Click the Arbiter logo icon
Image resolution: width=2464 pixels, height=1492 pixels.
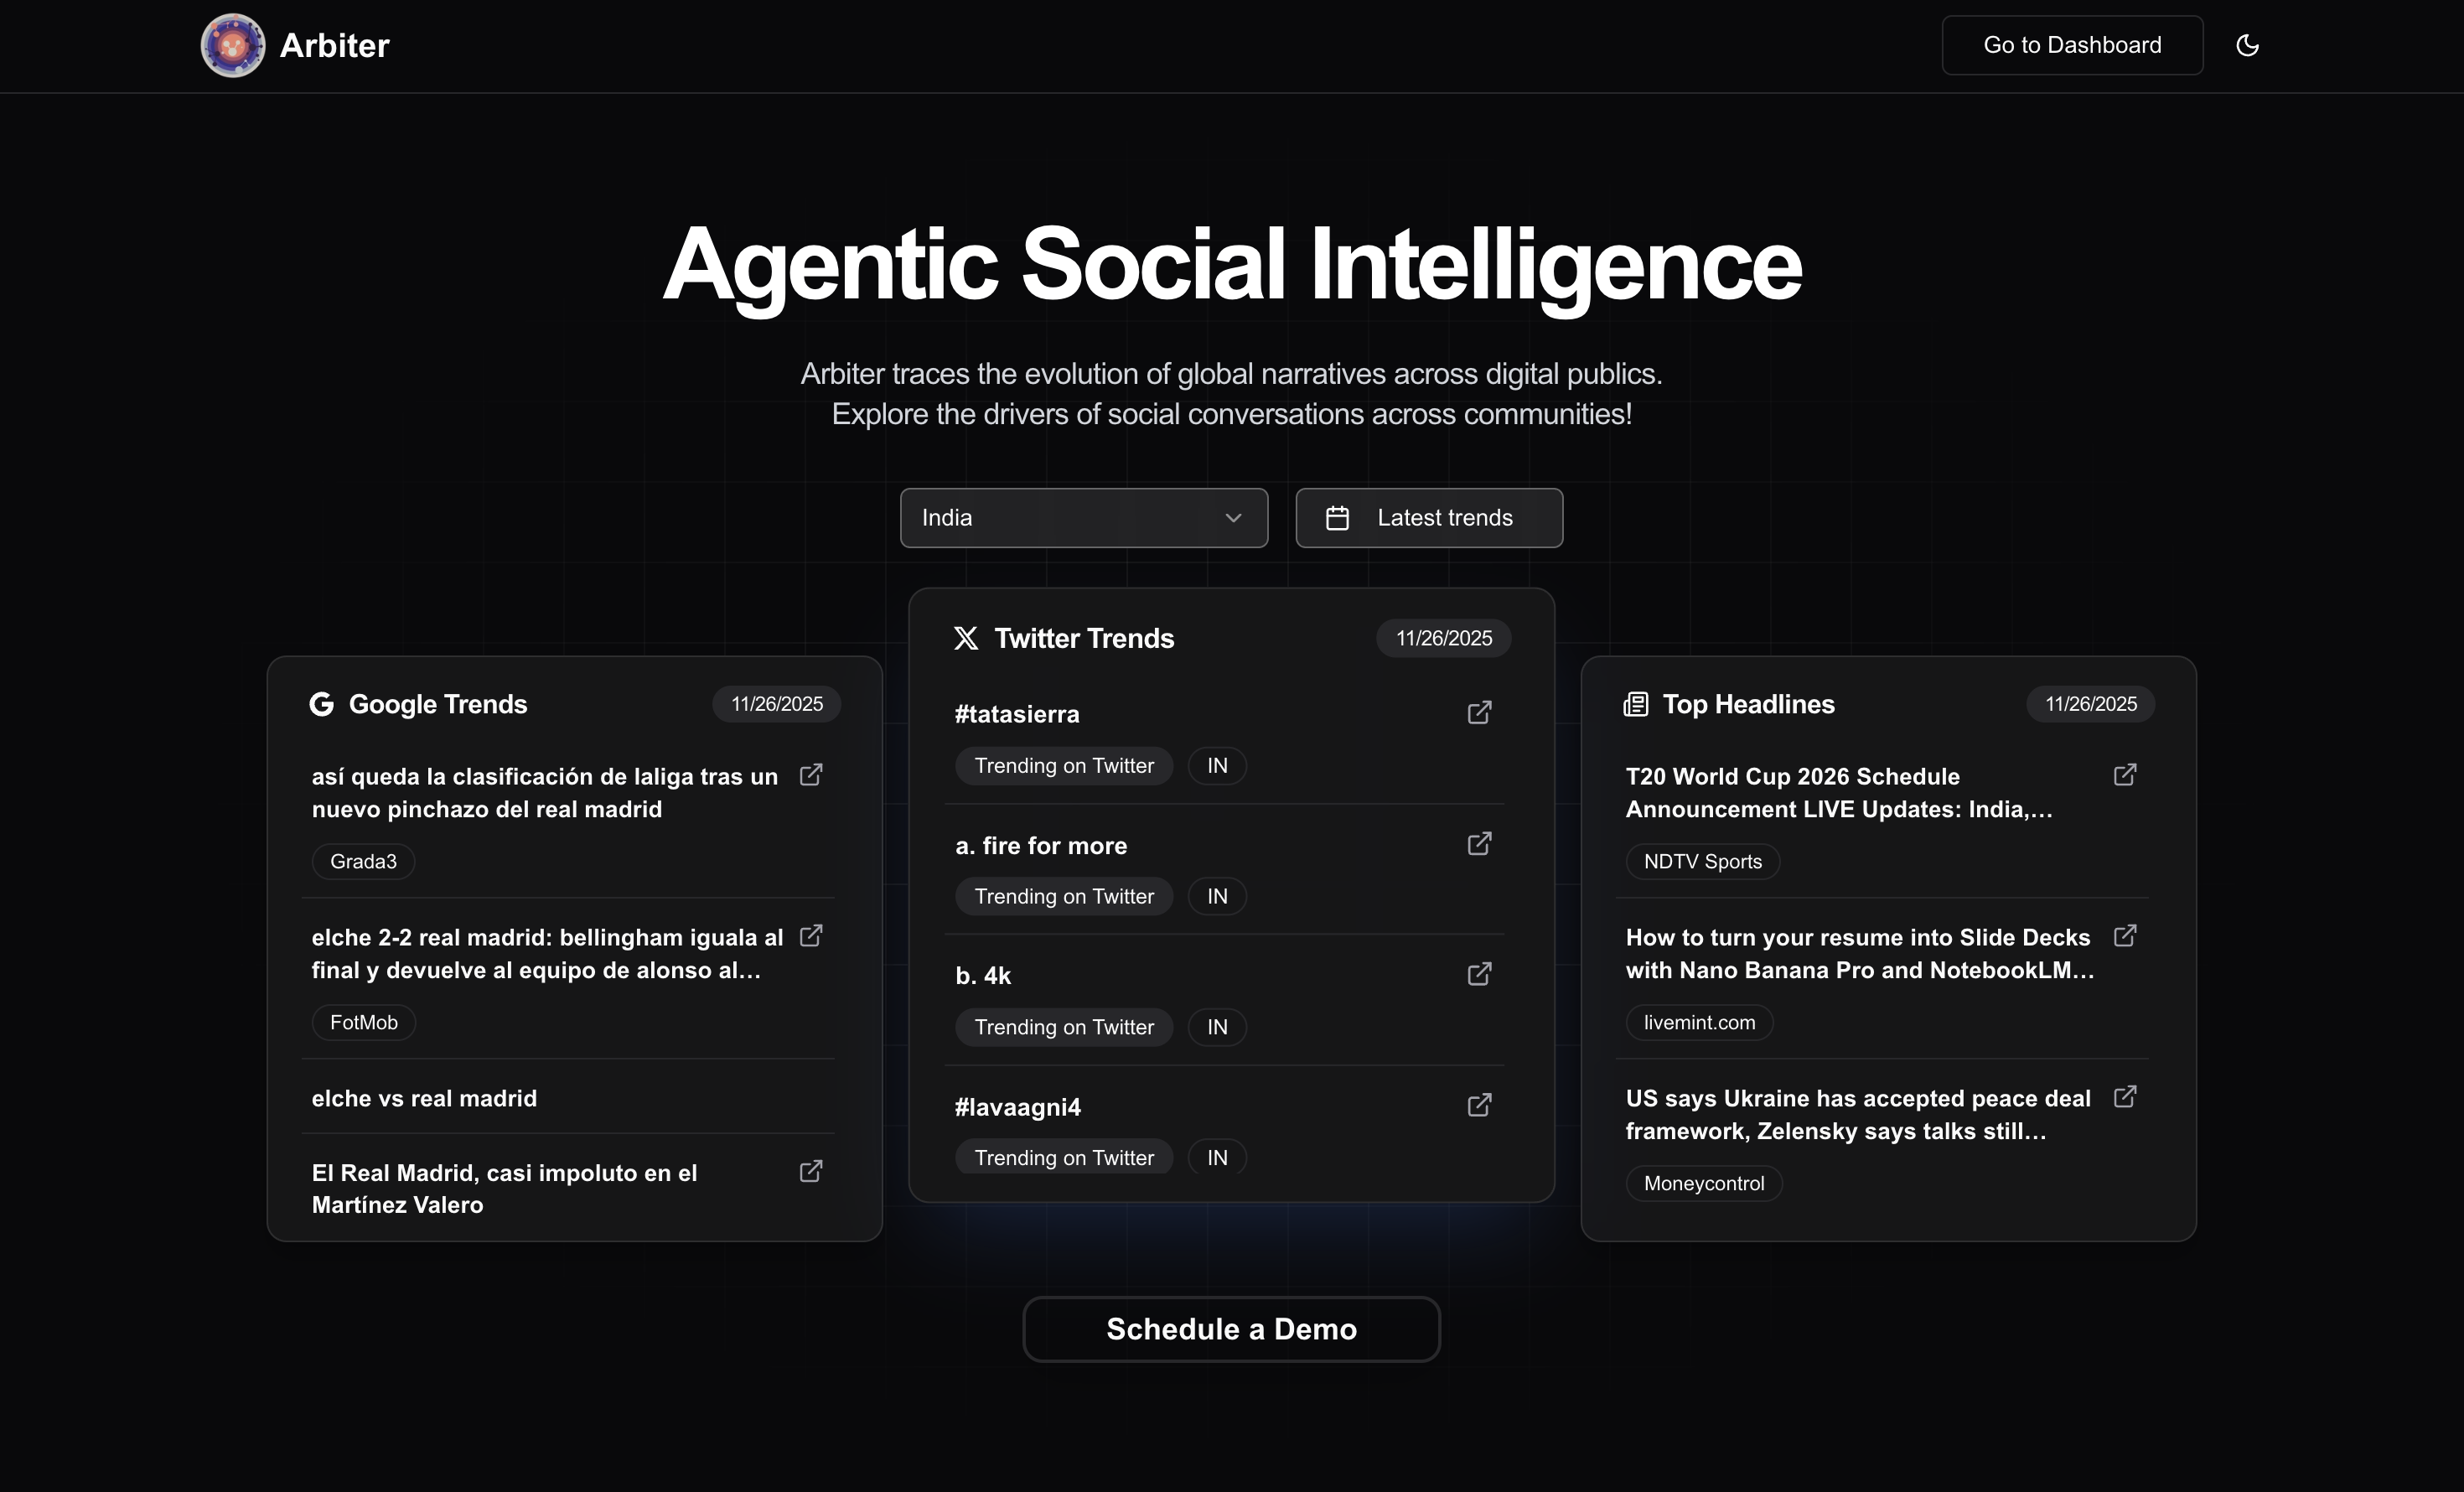pos(233,45)
